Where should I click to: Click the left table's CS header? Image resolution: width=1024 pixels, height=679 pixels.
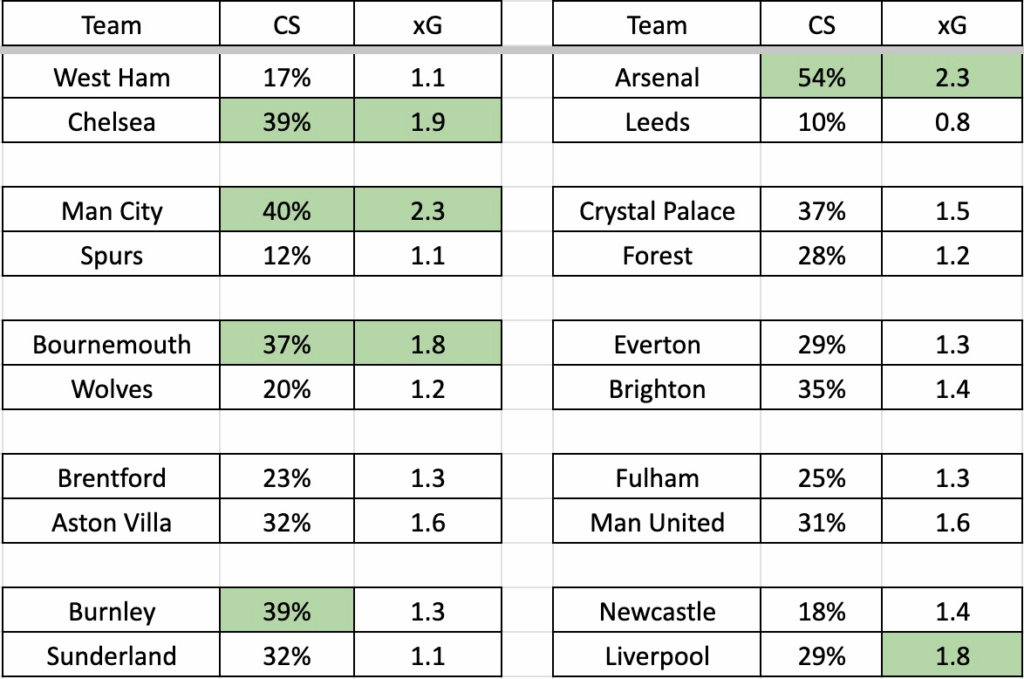point(287,24)
